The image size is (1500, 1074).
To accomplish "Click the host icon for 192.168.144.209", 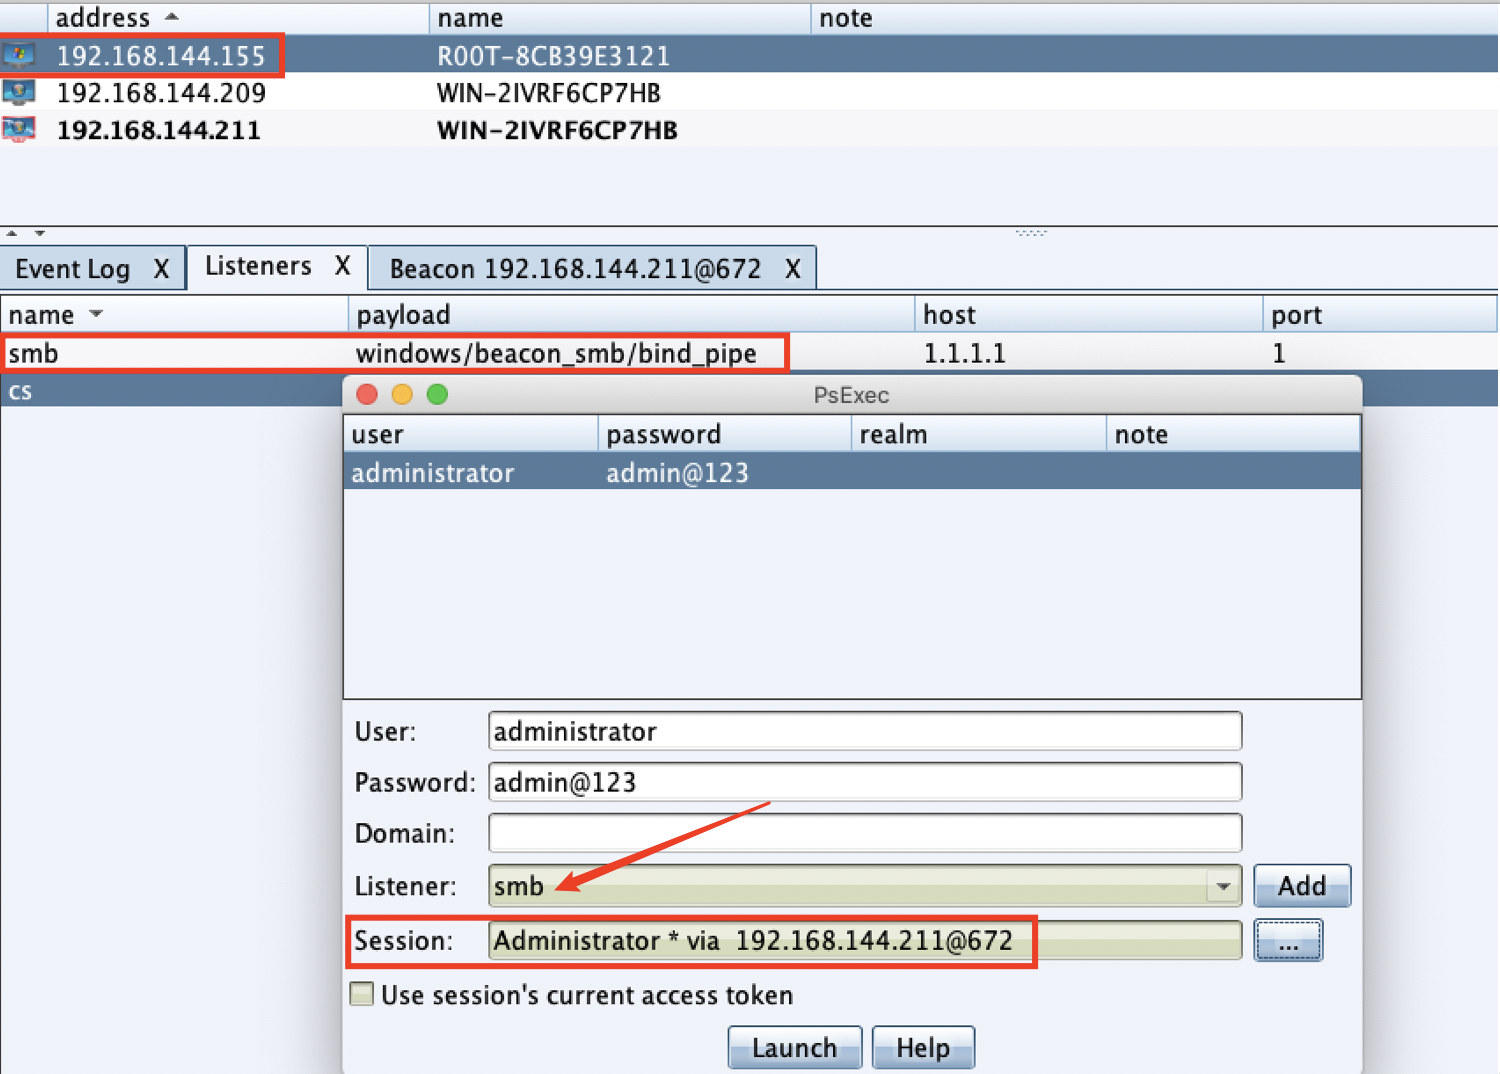I will pyautogui.click(x=19, y=92).
